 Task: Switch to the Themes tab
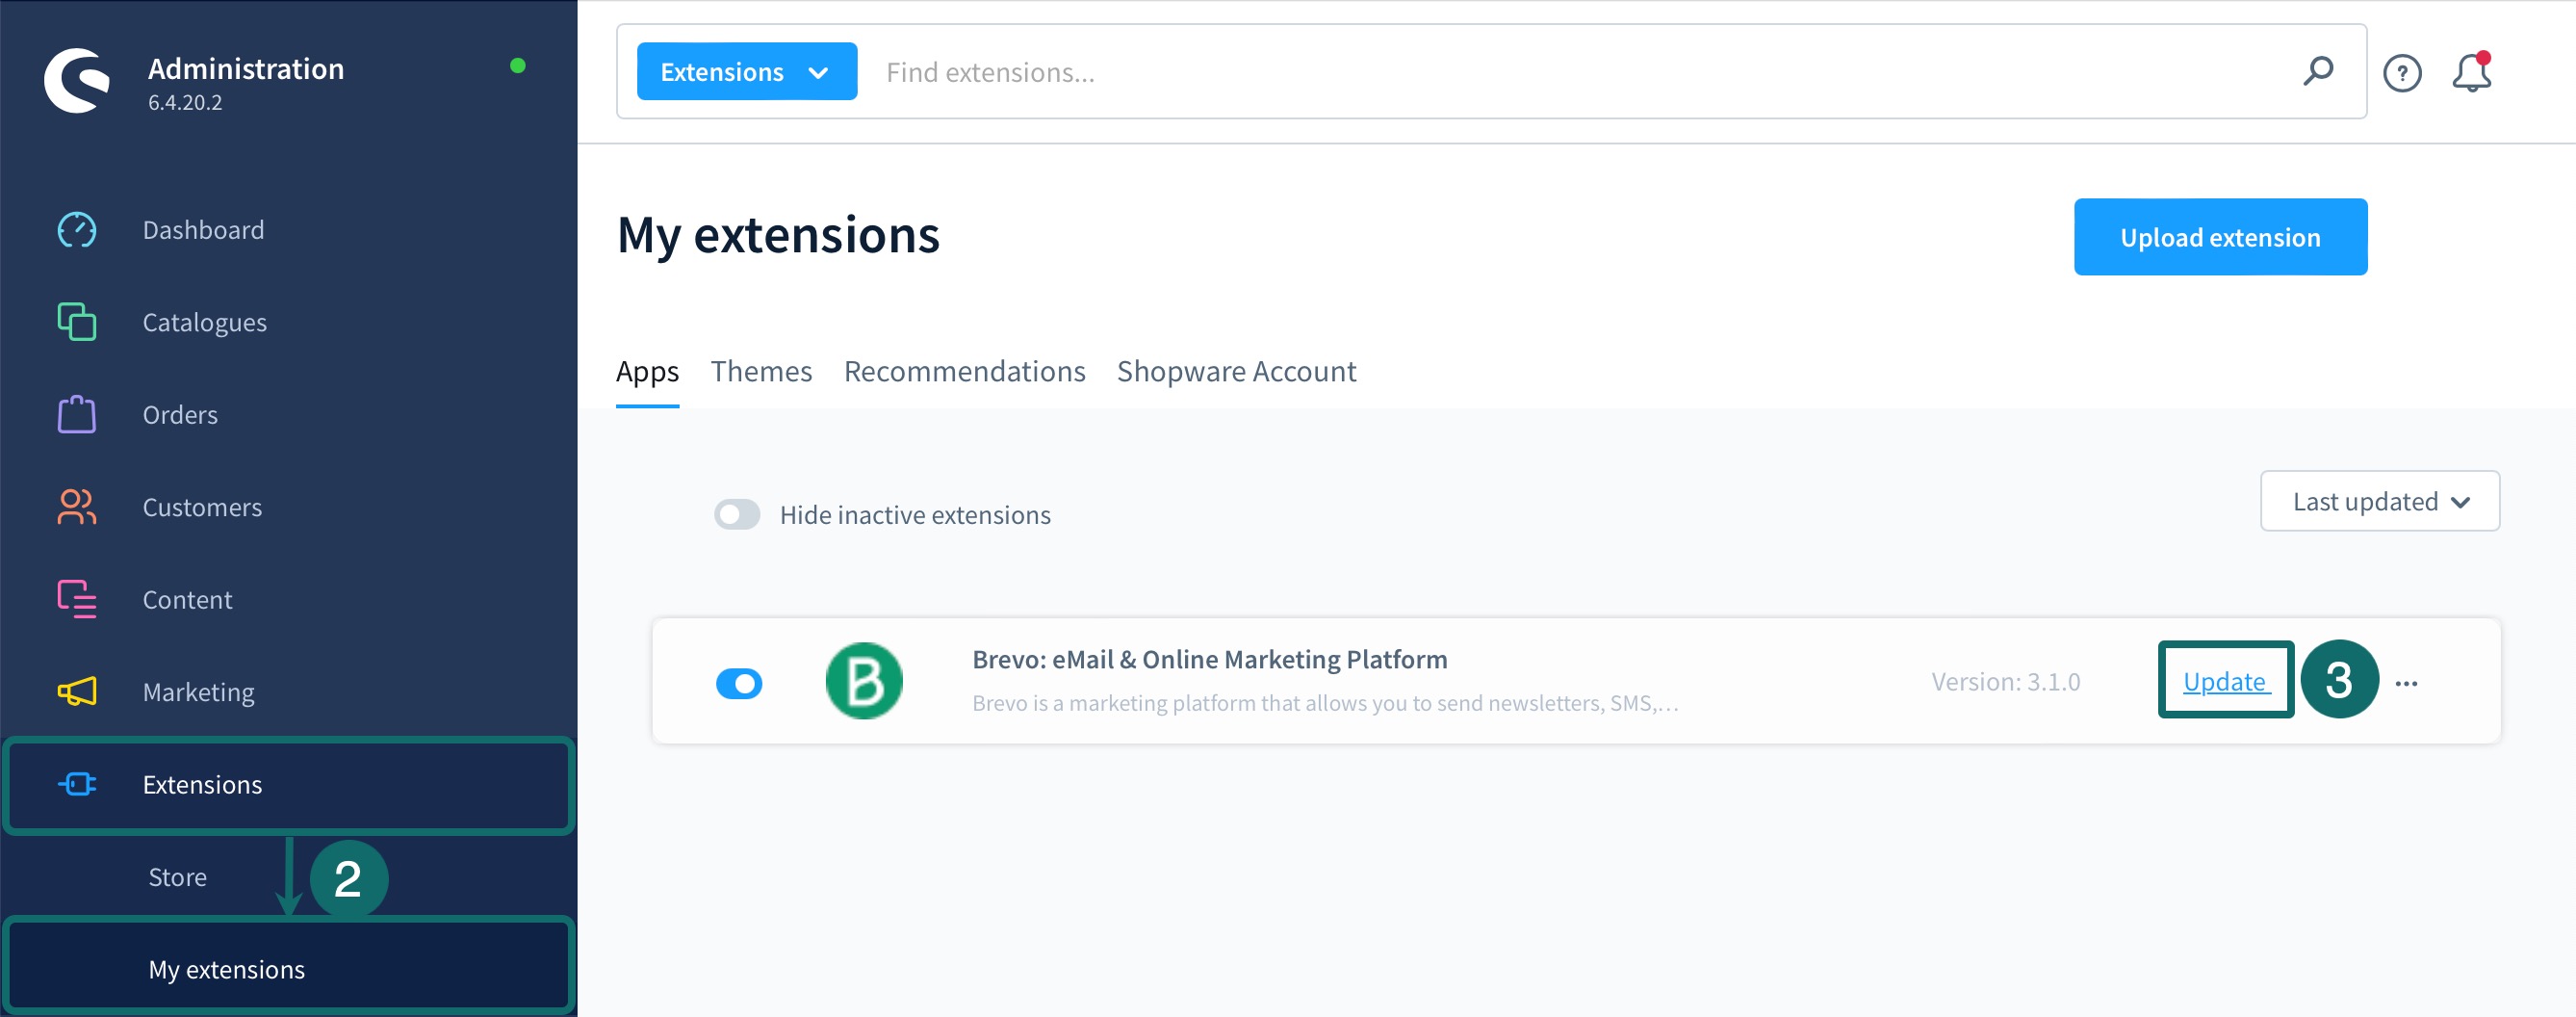tap(761, 371)
